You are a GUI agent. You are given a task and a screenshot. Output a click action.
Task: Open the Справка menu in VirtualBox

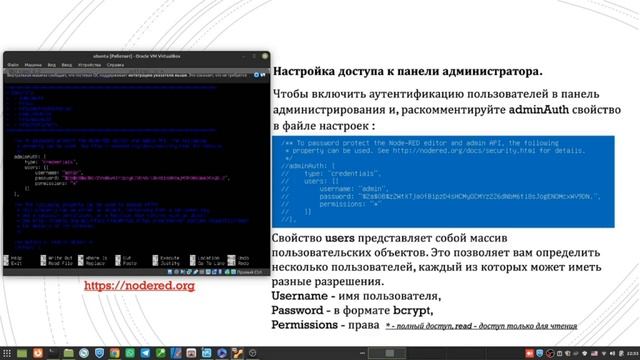click(116, 65)
